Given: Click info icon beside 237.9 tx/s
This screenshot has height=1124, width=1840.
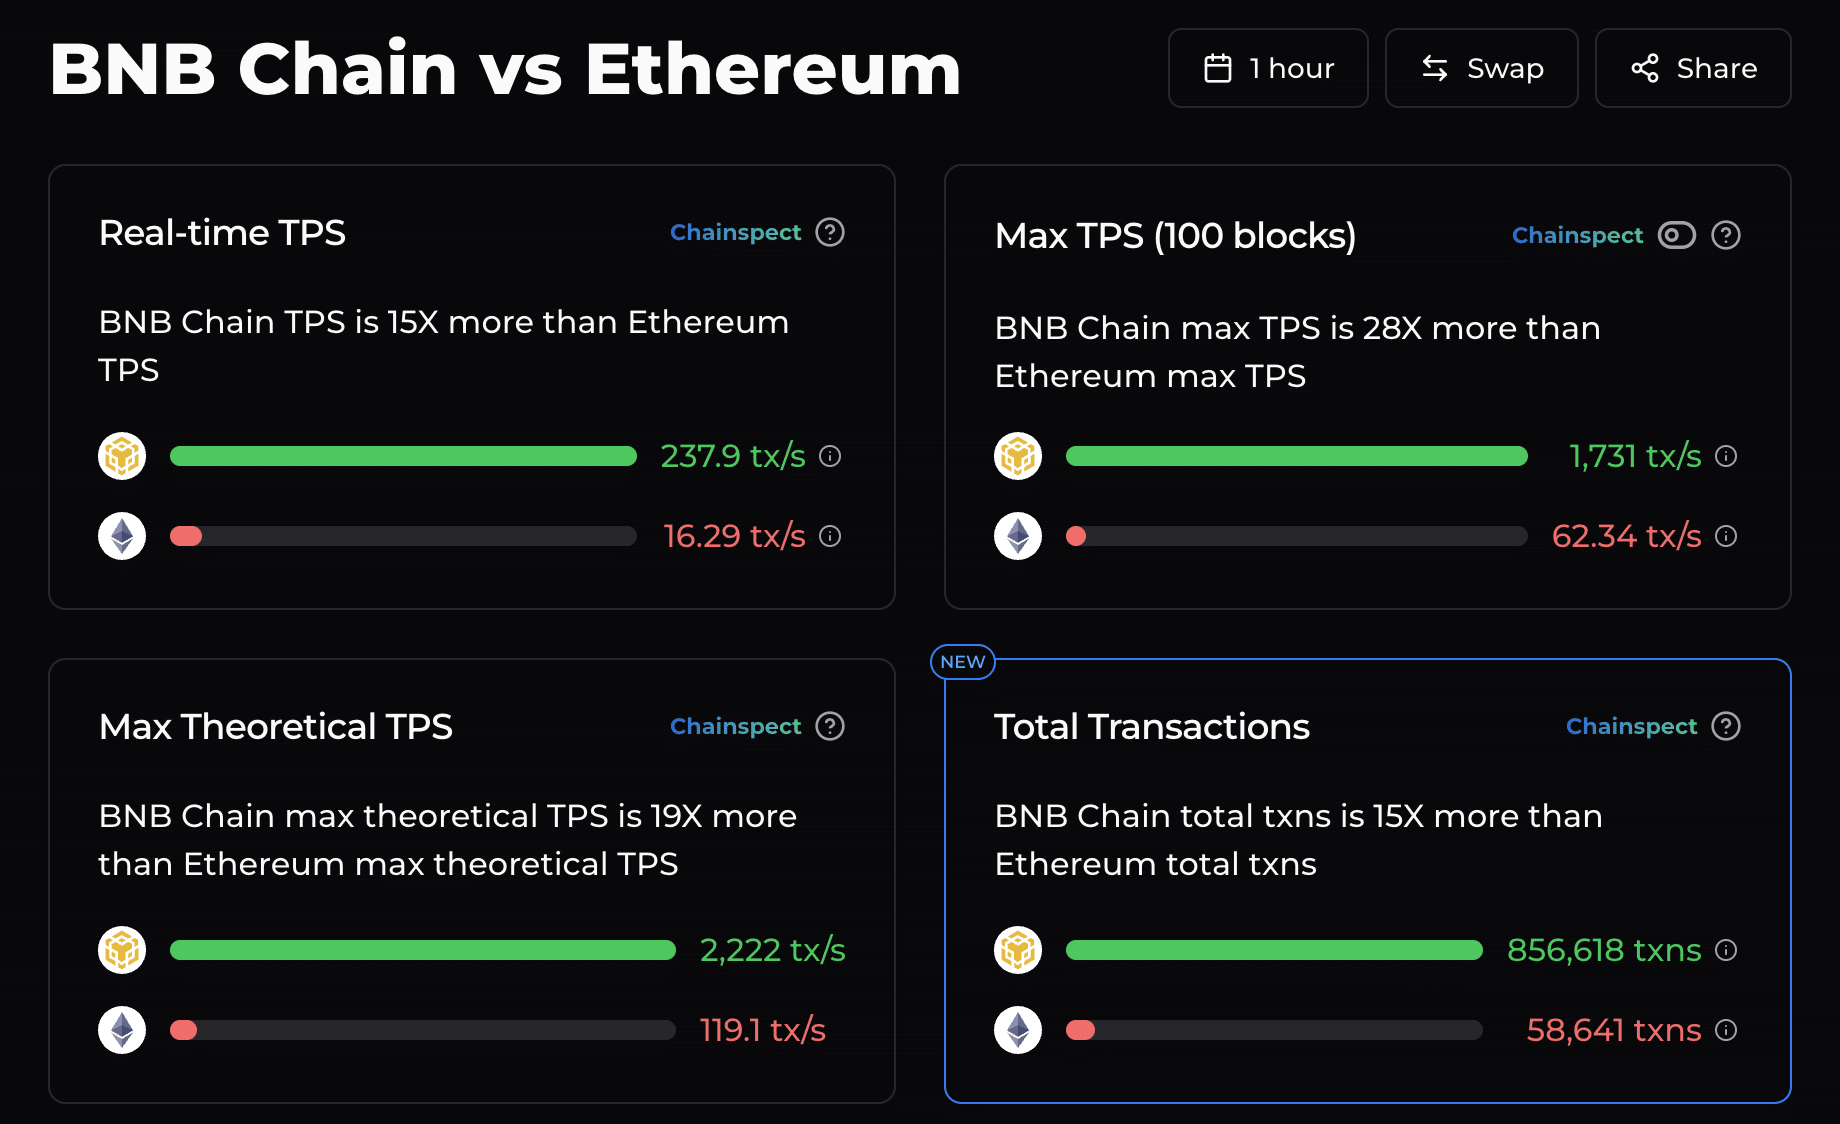Looking at the screenshot, I should pos(830,456).
